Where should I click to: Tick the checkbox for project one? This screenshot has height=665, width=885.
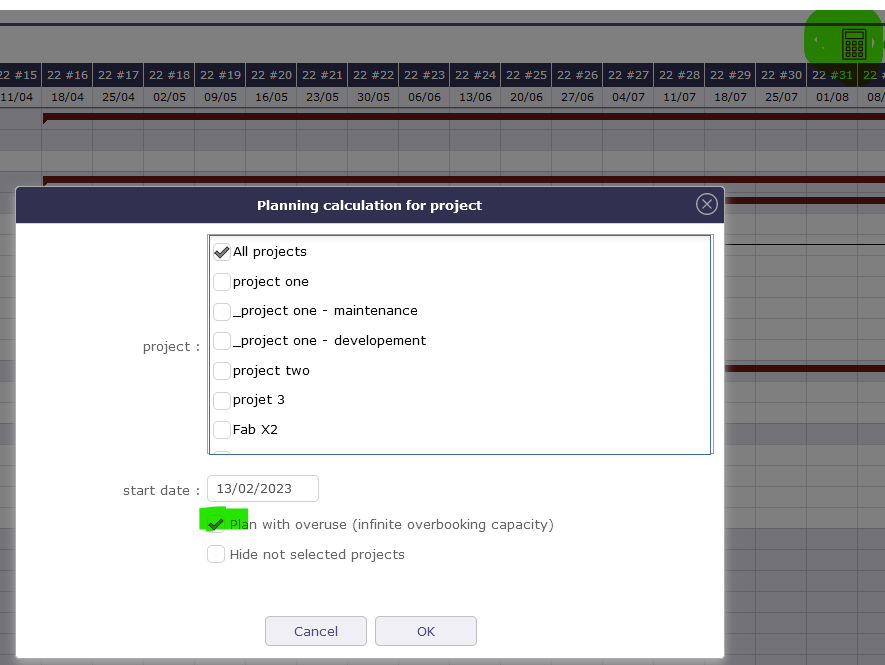coord(222,282)
